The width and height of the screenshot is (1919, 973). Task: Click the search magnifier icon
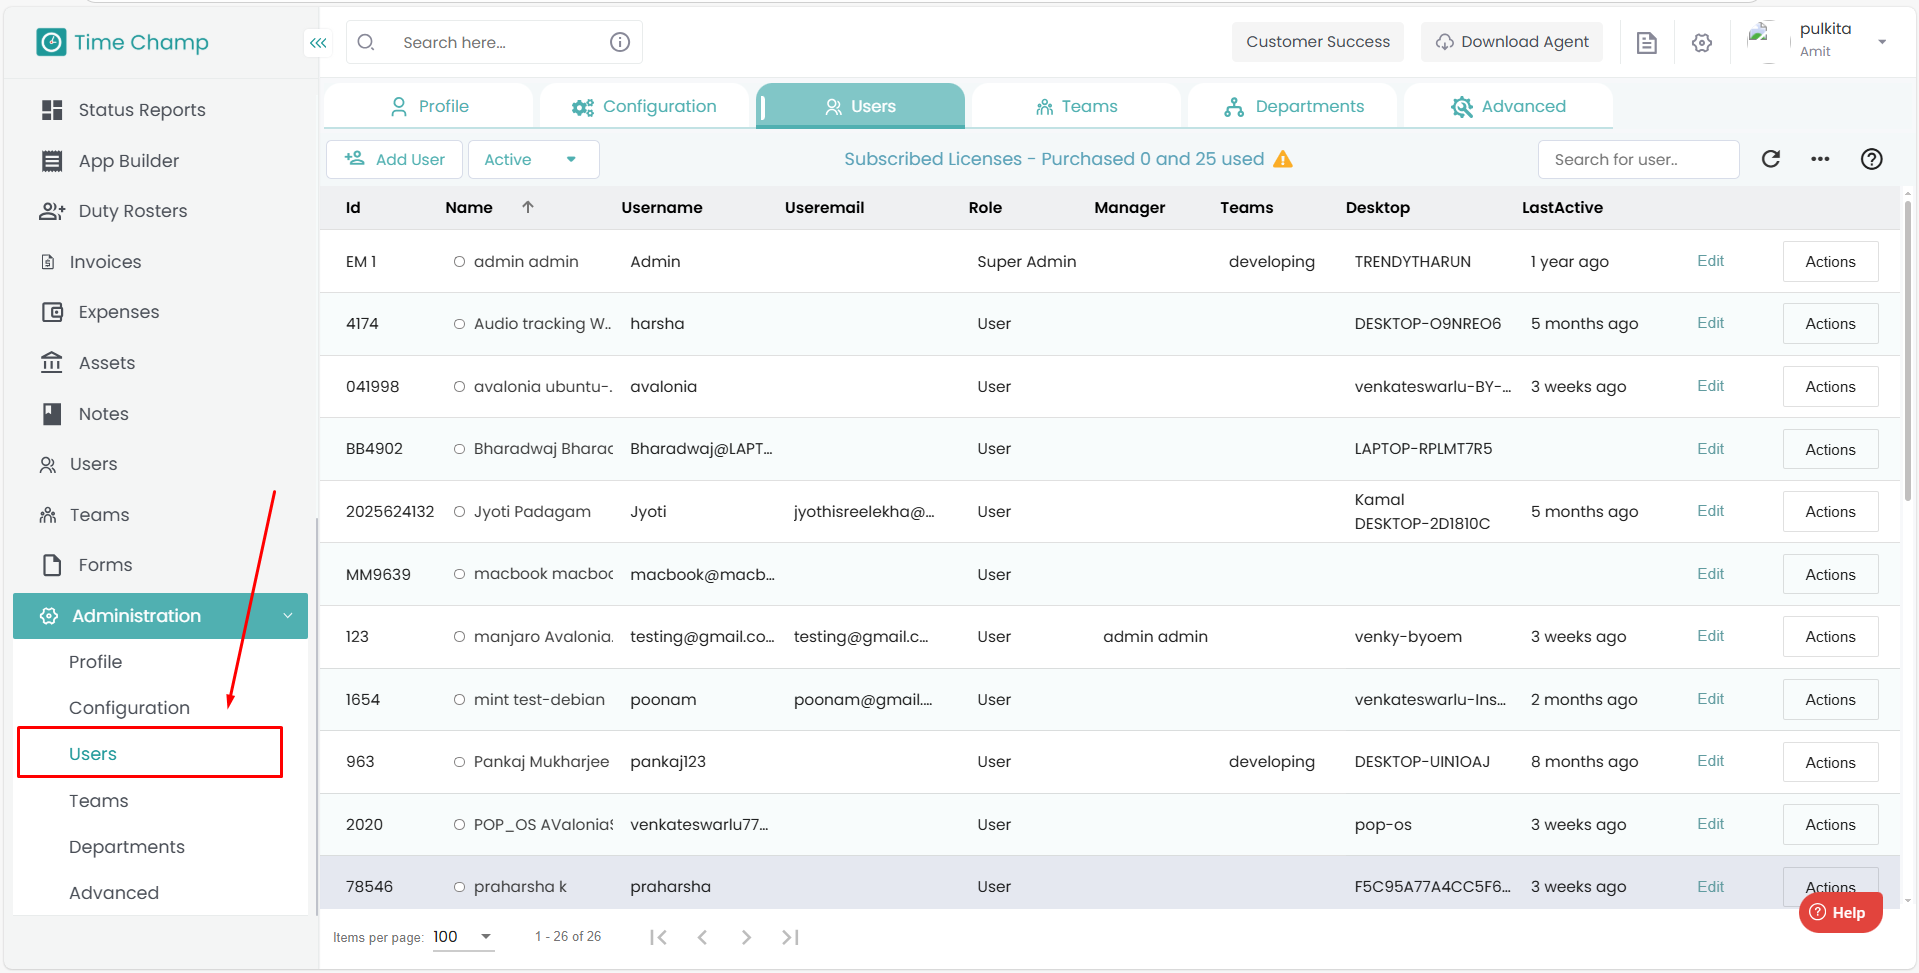[x=366, y=42]
